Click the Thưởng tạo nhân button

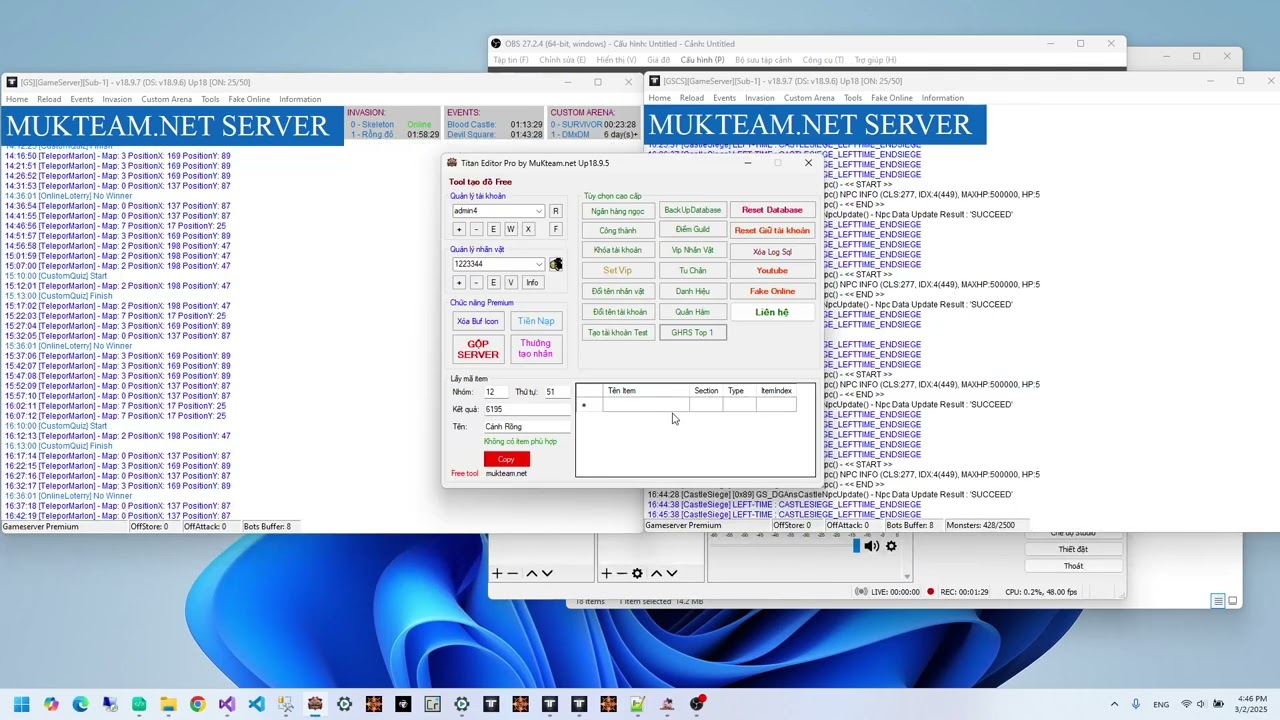pyautogui.click(x=536, y=349)
